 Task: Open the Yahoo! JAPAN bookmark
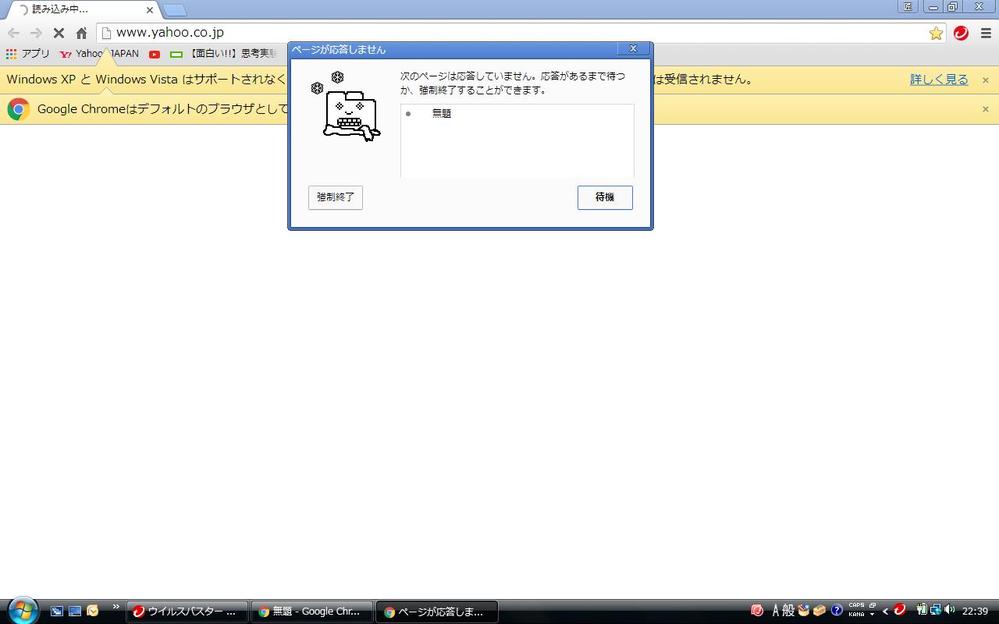[100, 54]
